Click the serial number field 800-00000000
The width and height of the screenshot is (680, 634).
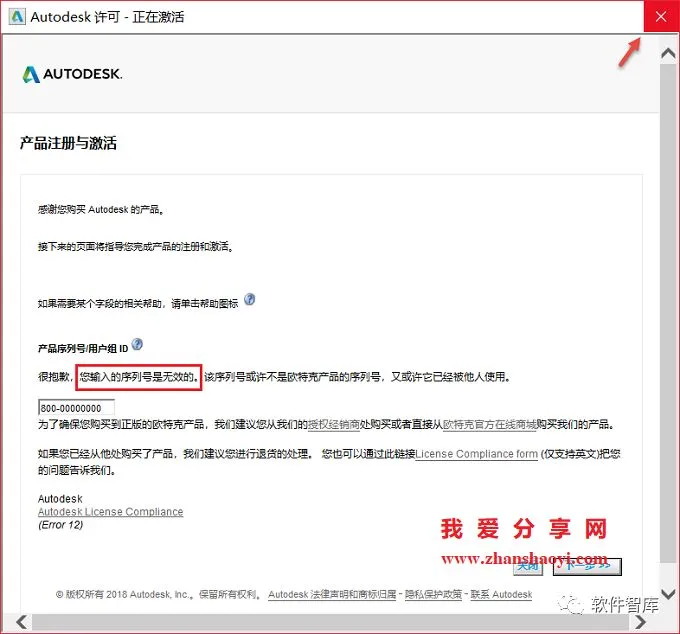(x=76, y=408)
